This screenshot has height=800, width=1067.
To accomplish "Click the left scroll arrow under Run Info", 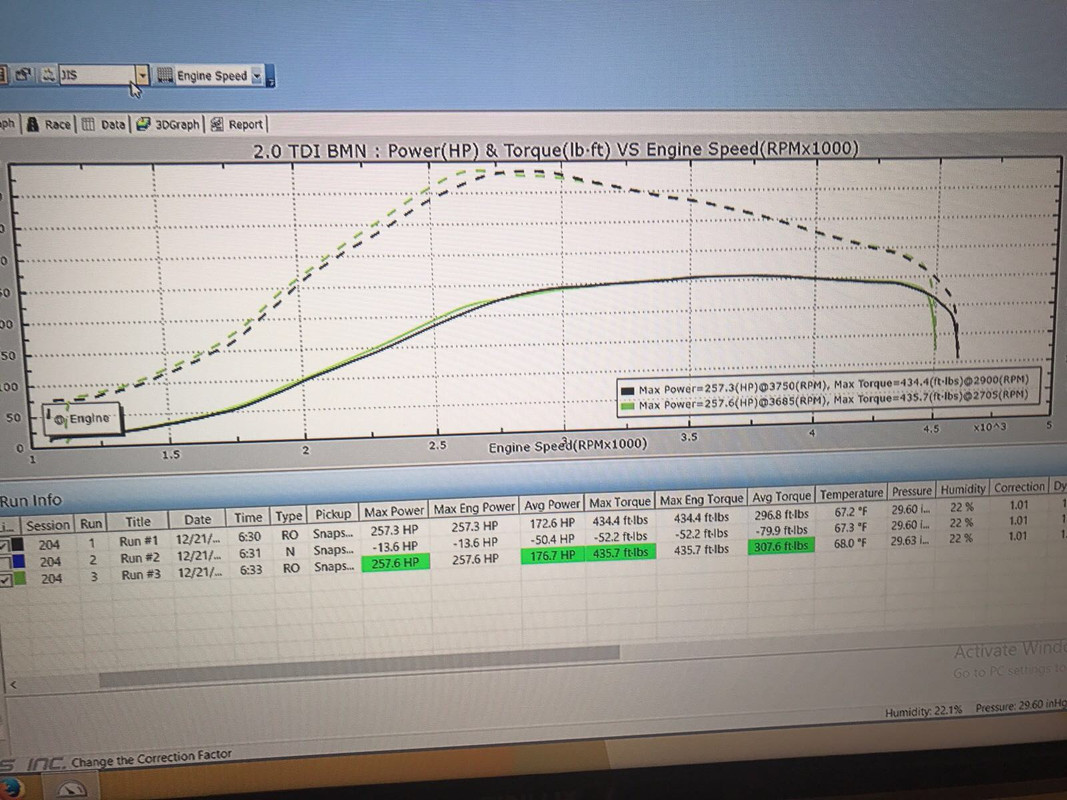I will pos(13,684).
